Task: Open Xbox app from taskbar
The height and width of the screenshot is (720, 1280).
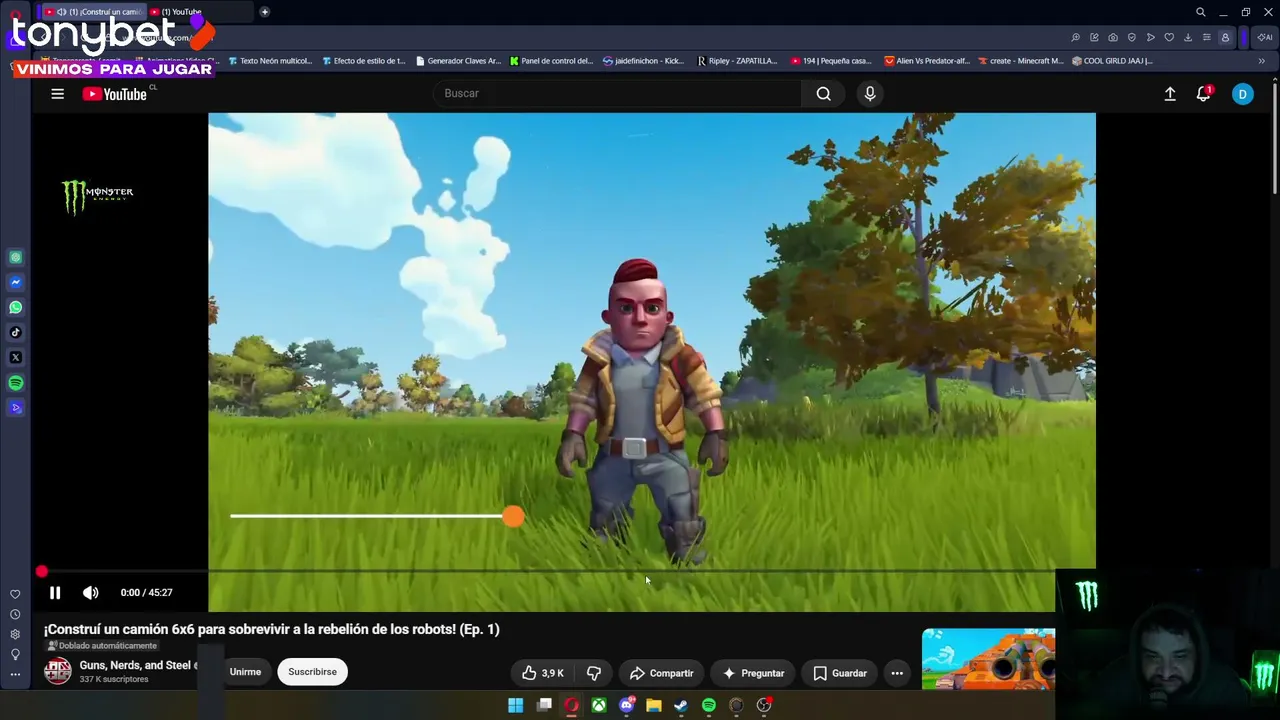Action: point(598,705)
